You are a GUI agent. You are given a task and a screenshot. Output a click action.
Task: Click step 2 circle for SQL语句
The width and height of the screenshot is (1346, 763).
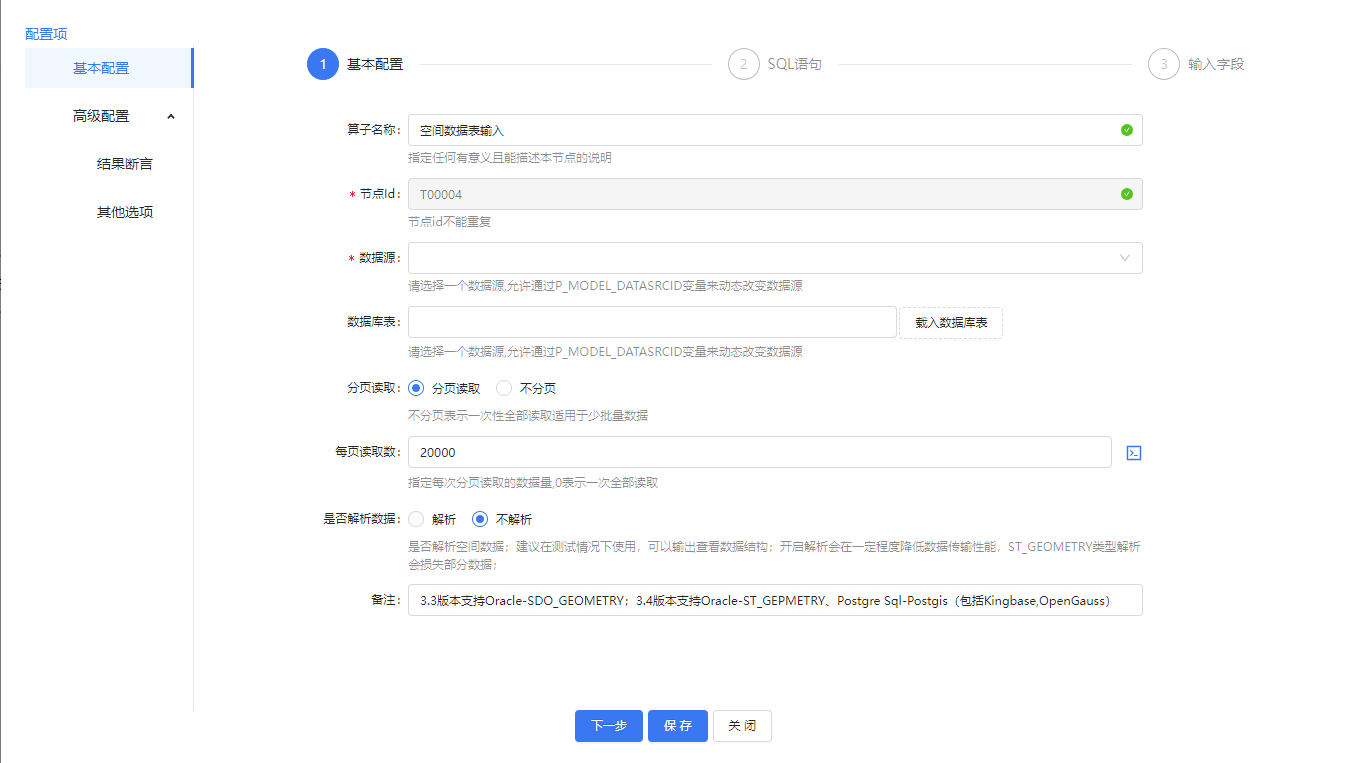[x=743, y=64]
